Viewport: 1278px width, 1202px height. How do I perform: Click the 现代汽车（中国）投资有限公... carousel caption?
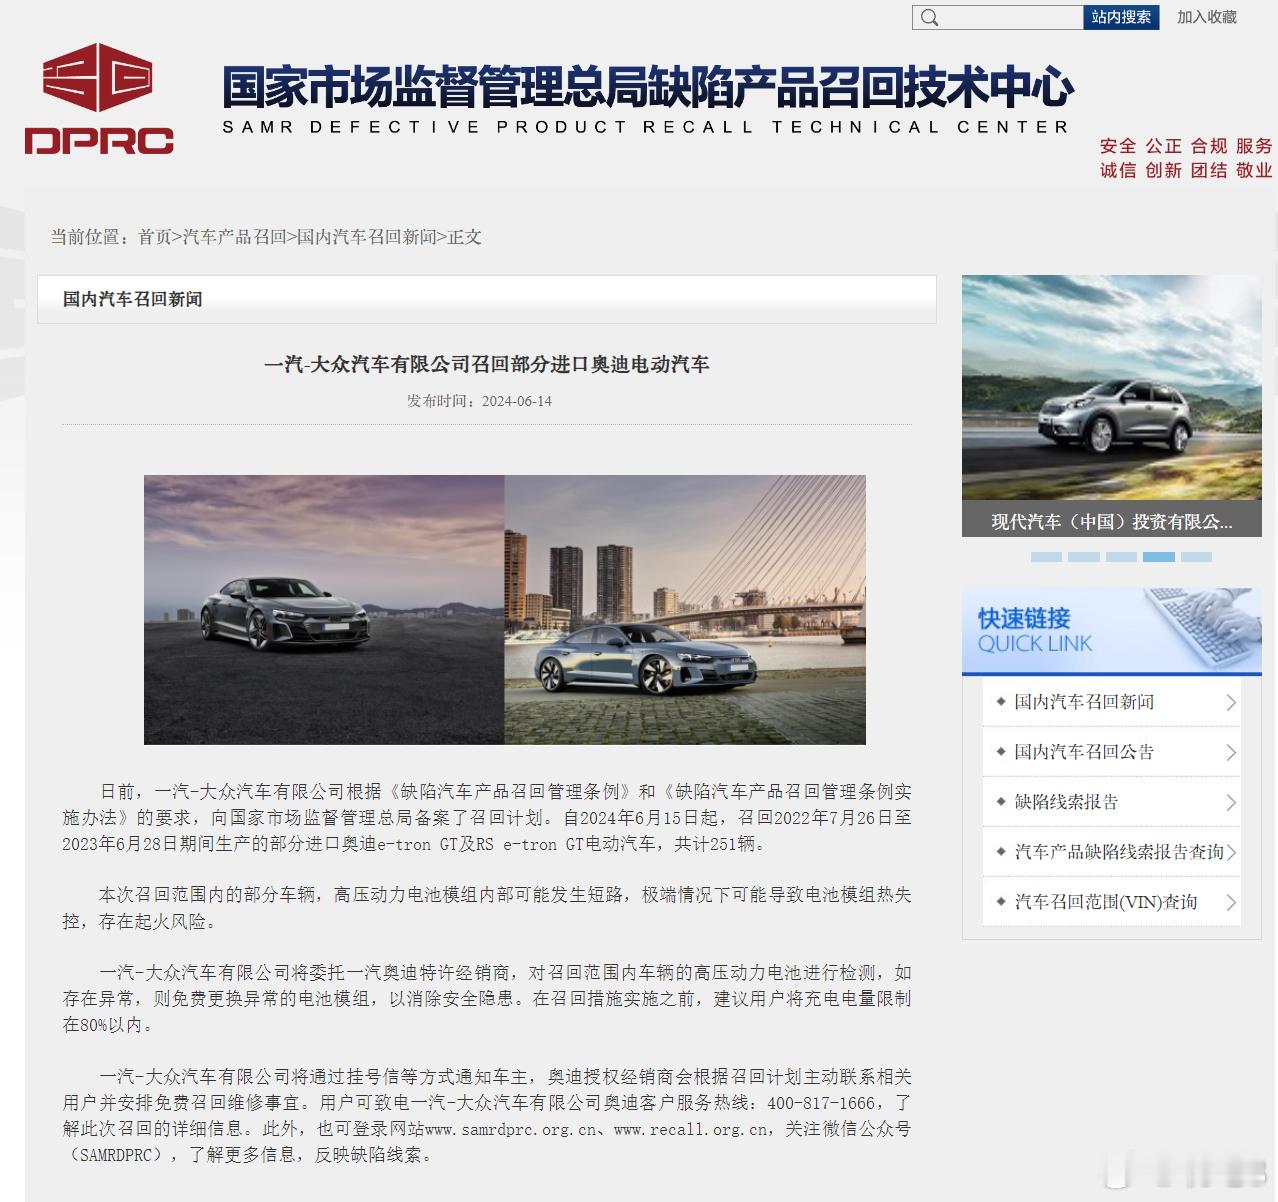click(1111, 522)
